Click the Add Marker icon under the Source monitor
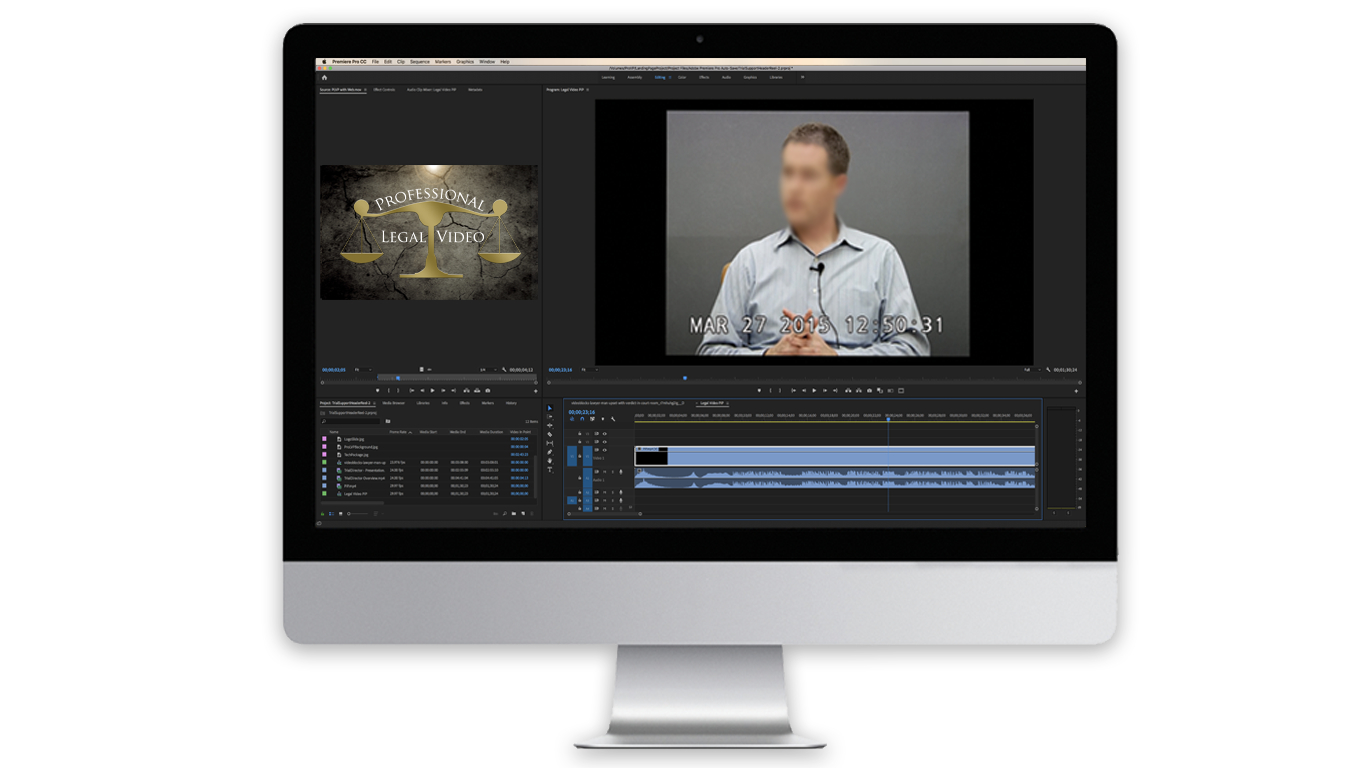This screenshot has height=768, width=1366. point(378,390)
